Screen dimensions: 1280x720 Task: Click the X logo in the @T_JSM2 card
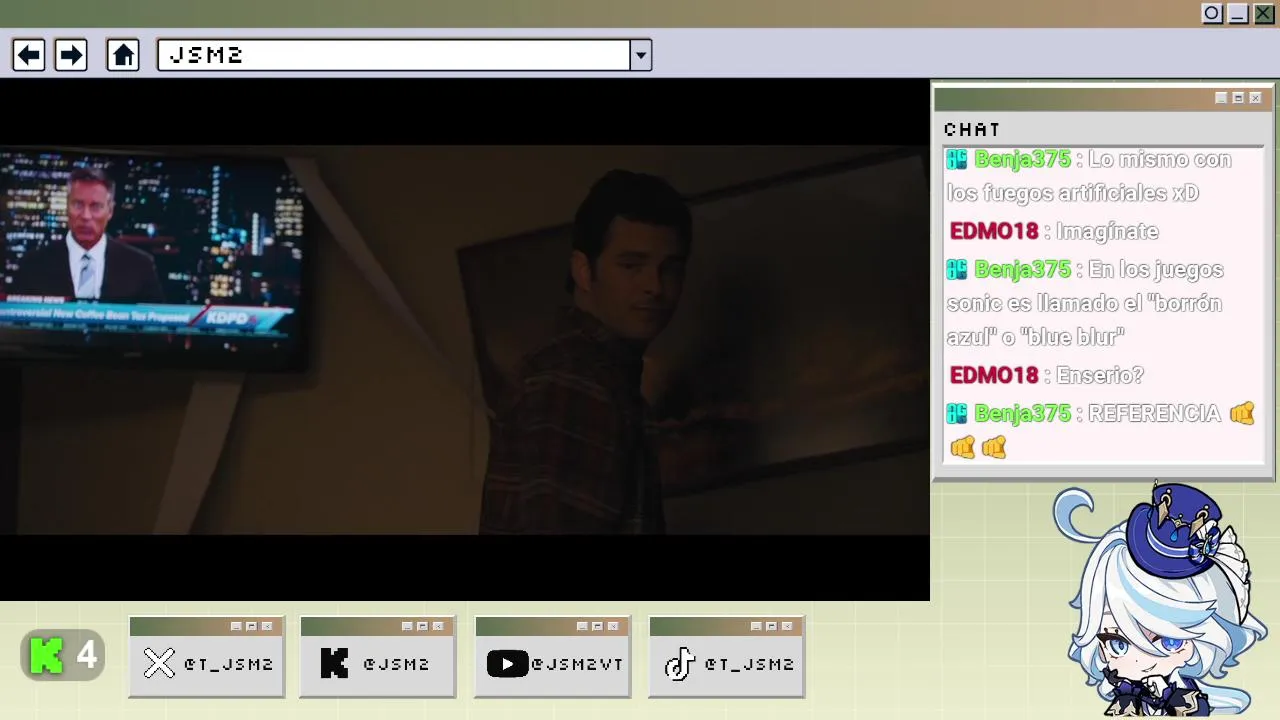[159, 663]
